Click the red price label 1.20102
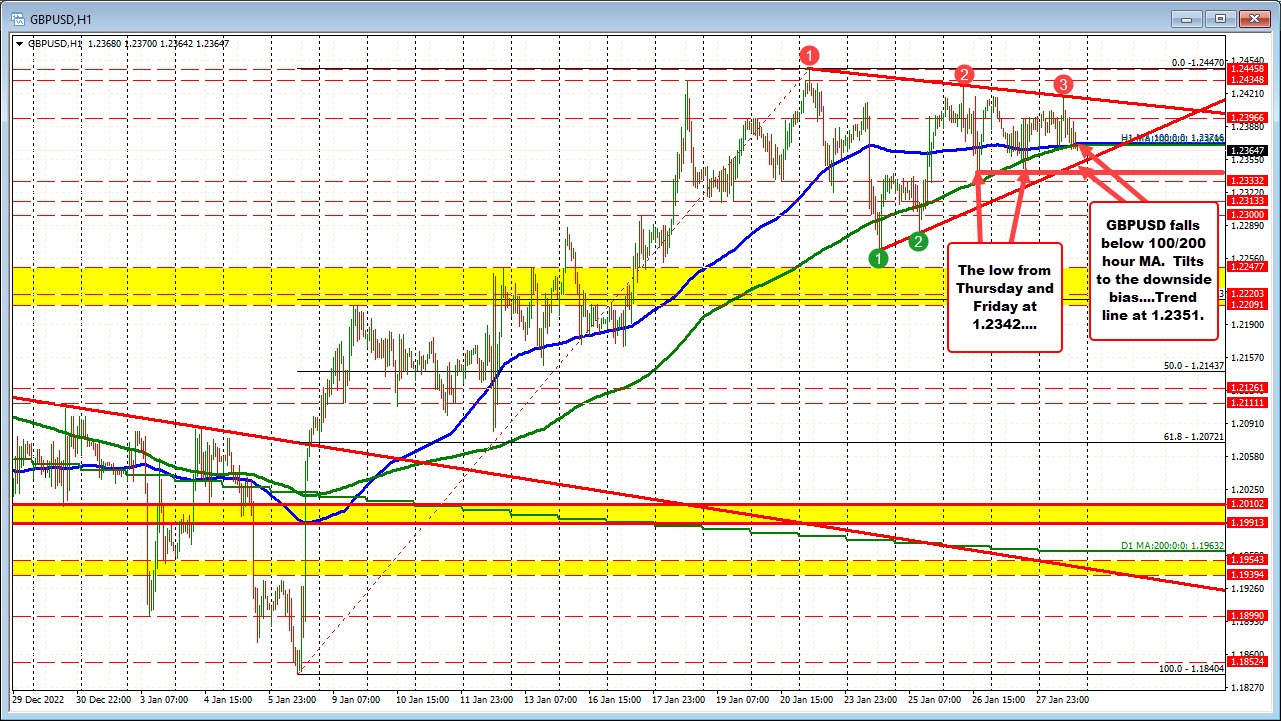The height and width of the screenshot is (721, 1281). pos(1250,503)
